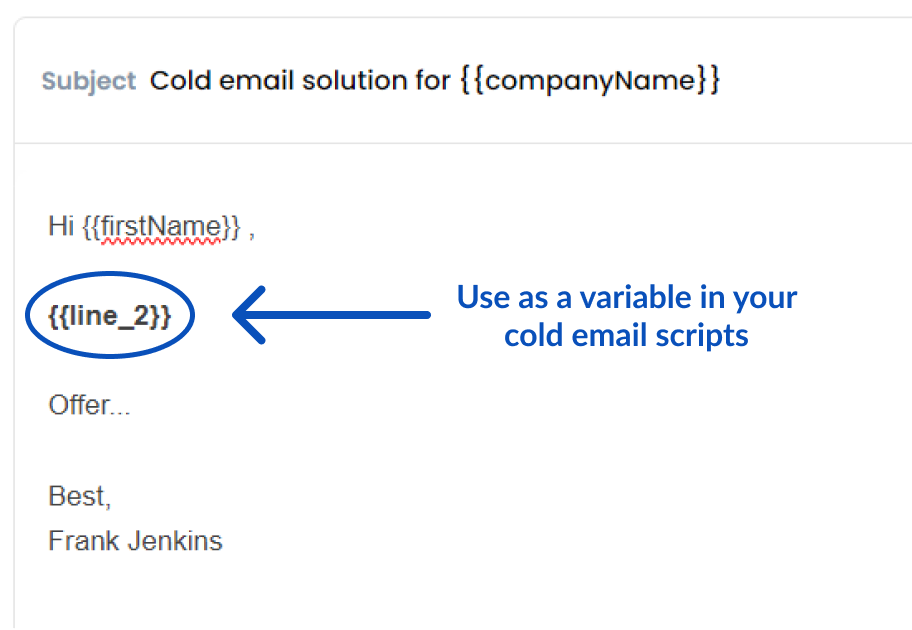The width and height of the screenshot is (912, 630).
Task: Click the "Hi" greeting word
Action: 59,227
